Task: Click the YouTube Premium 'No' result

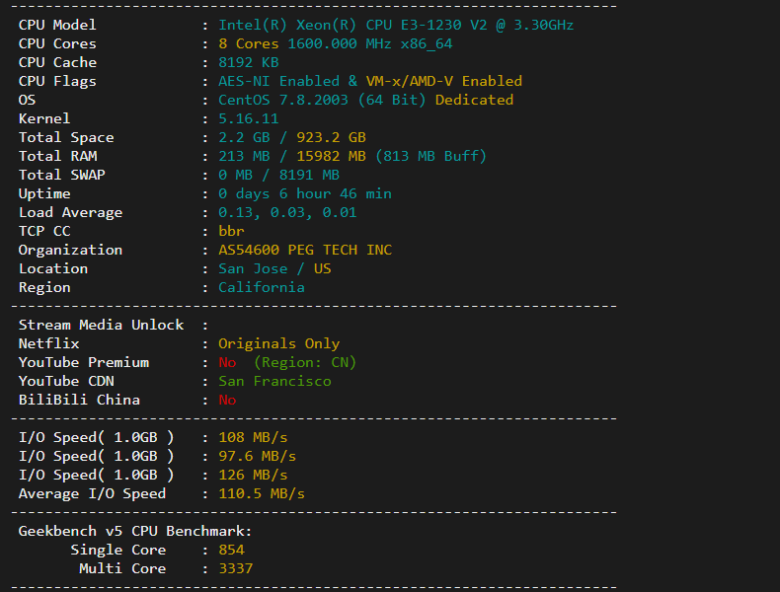Action: (x=227, y=363)
